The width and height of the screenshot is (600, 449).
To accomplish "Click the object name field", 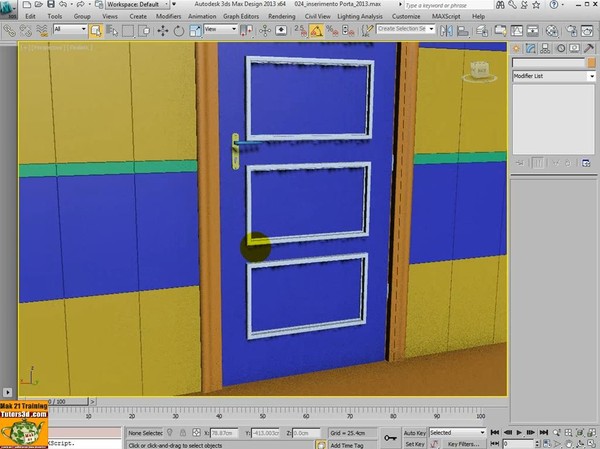I will [x=548, y=63].
